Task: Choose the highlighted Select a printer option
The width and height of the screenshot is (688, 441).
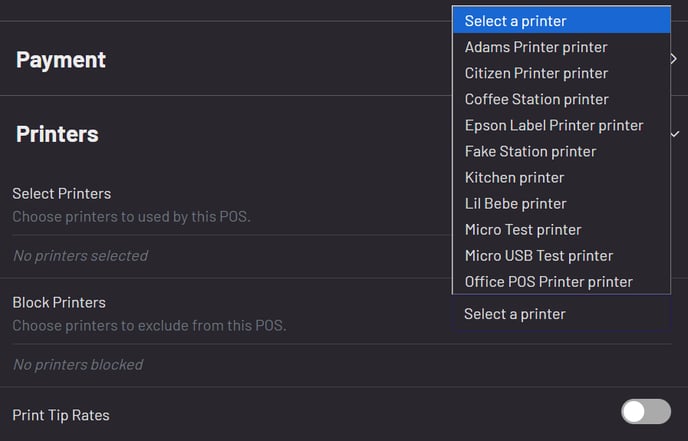Action: point(560,21)
